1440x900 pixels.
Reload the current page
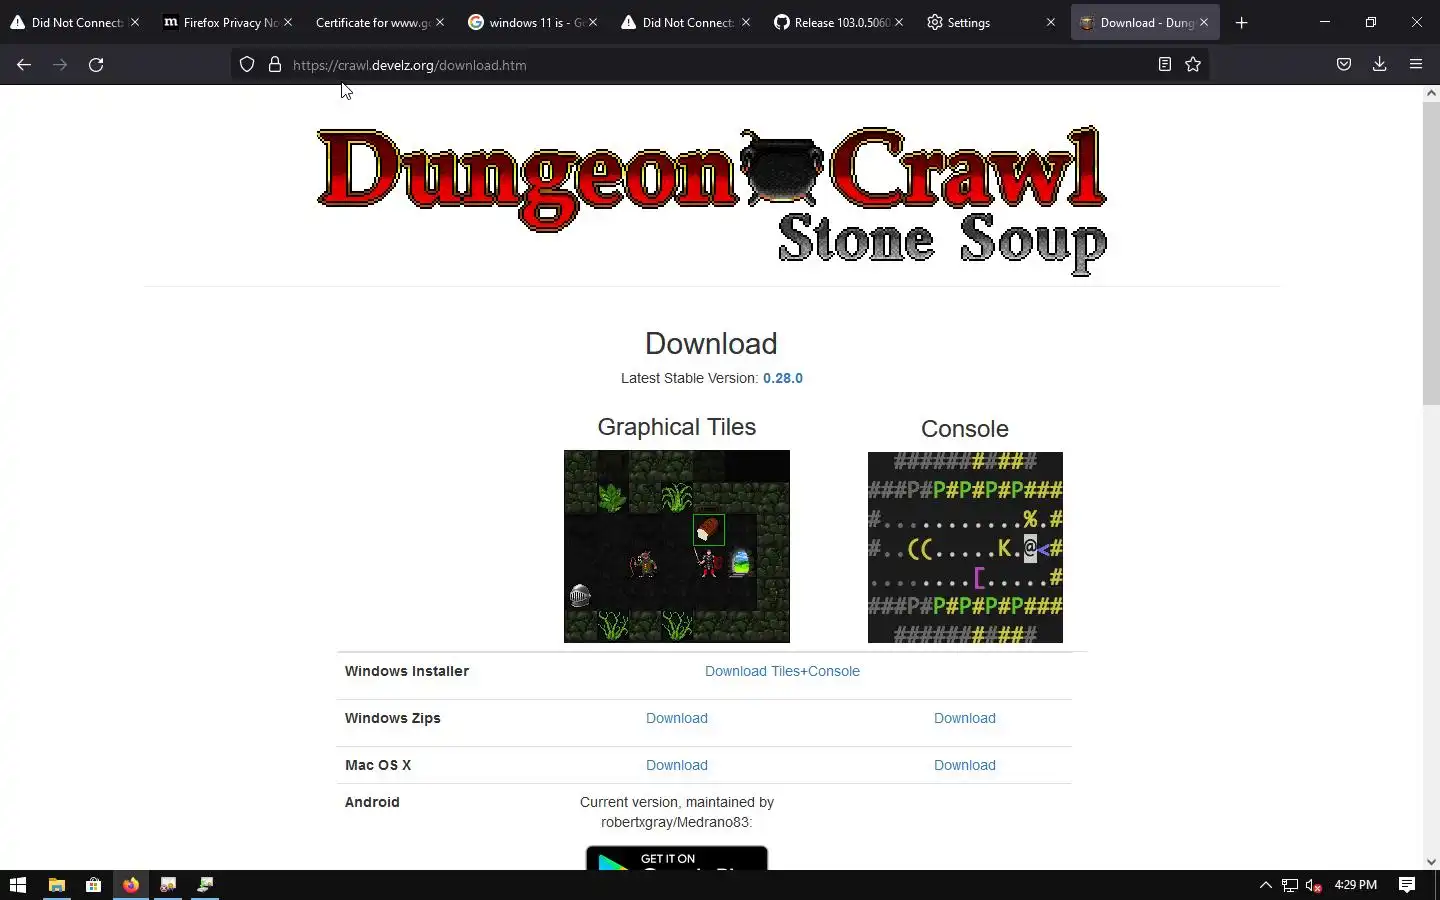pyautogui.click(x=96, y=65)
